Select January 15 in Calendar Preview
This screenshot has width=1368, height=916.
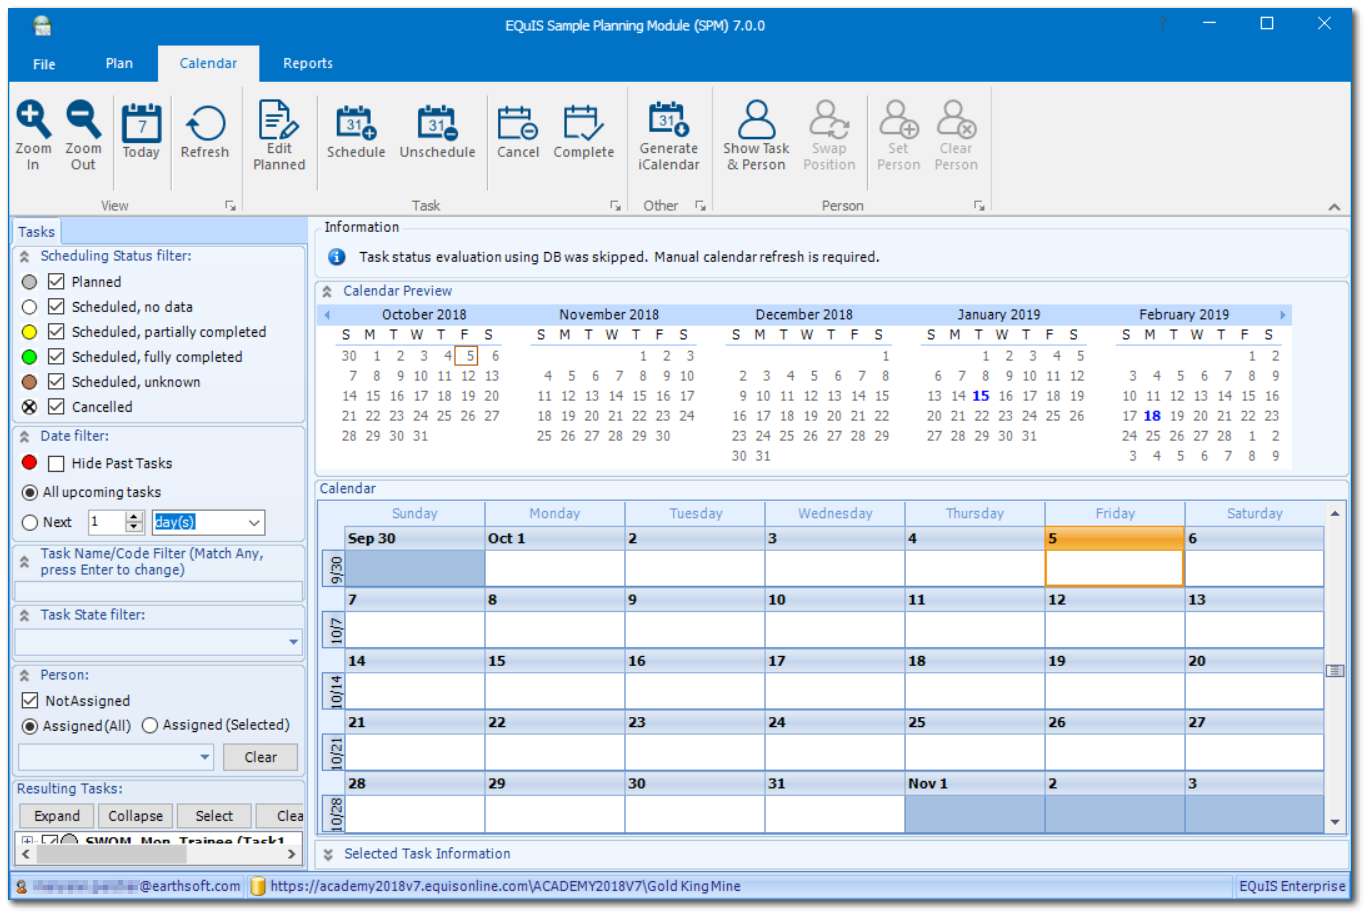coord(981,396)
